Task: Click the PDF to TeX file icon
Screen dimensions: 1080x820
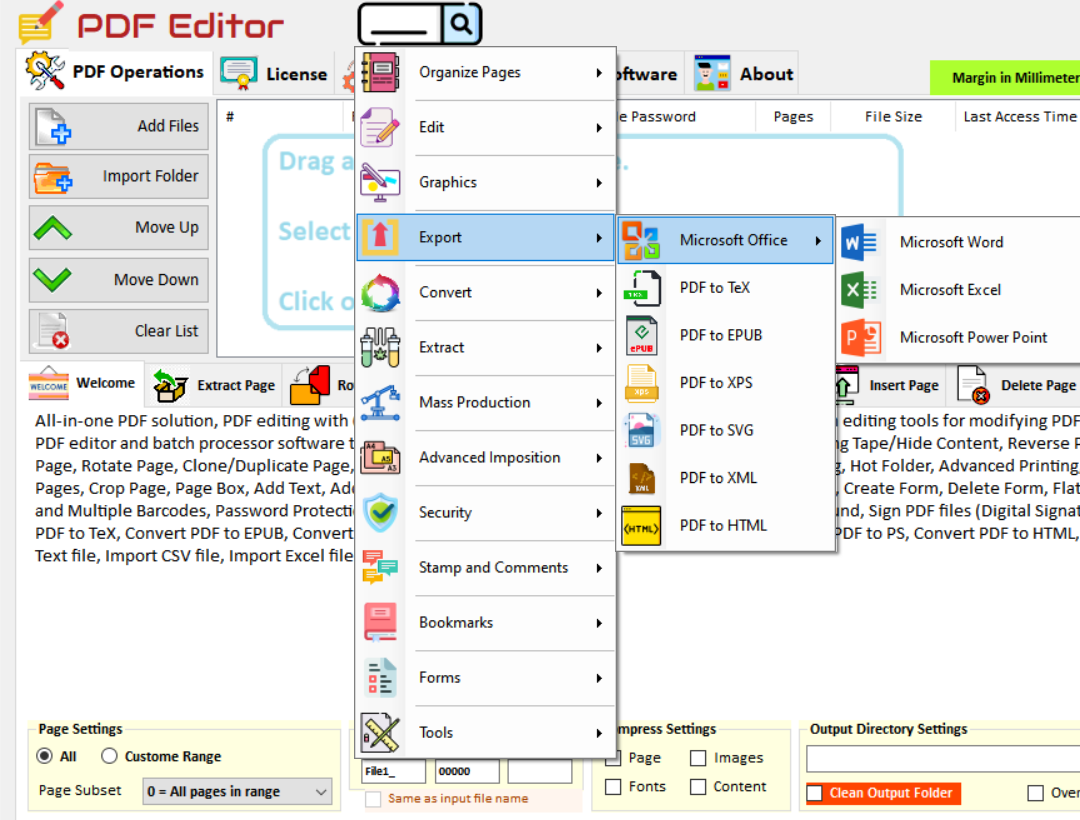Action: point(641,288)
